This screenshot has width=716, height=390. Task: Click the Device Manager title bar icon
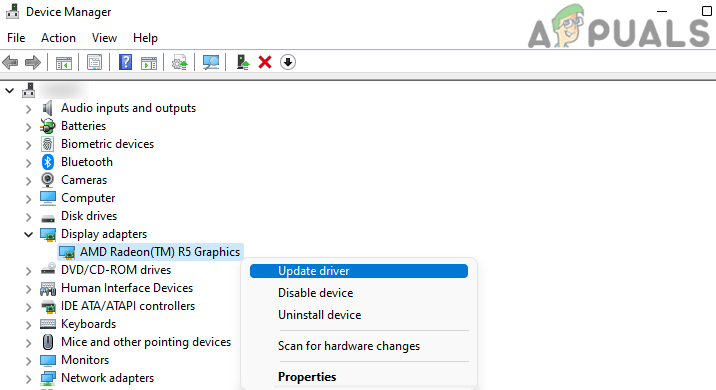pos(12,12)
